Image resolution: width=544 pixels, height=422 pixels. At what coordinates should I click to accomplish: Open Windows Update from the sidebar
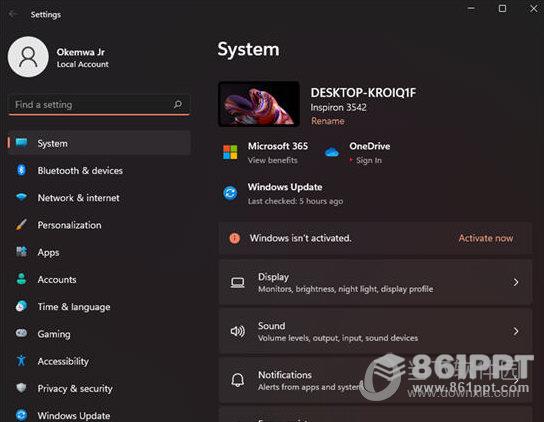(x=99, y=415)
